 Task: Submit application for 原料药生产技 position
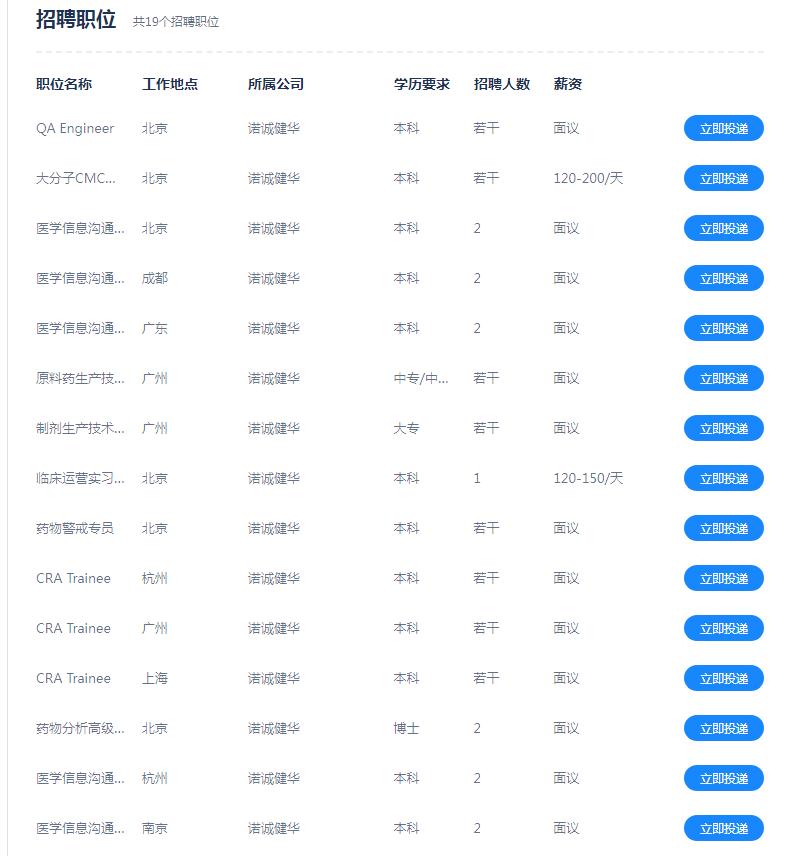click(723, 378)
